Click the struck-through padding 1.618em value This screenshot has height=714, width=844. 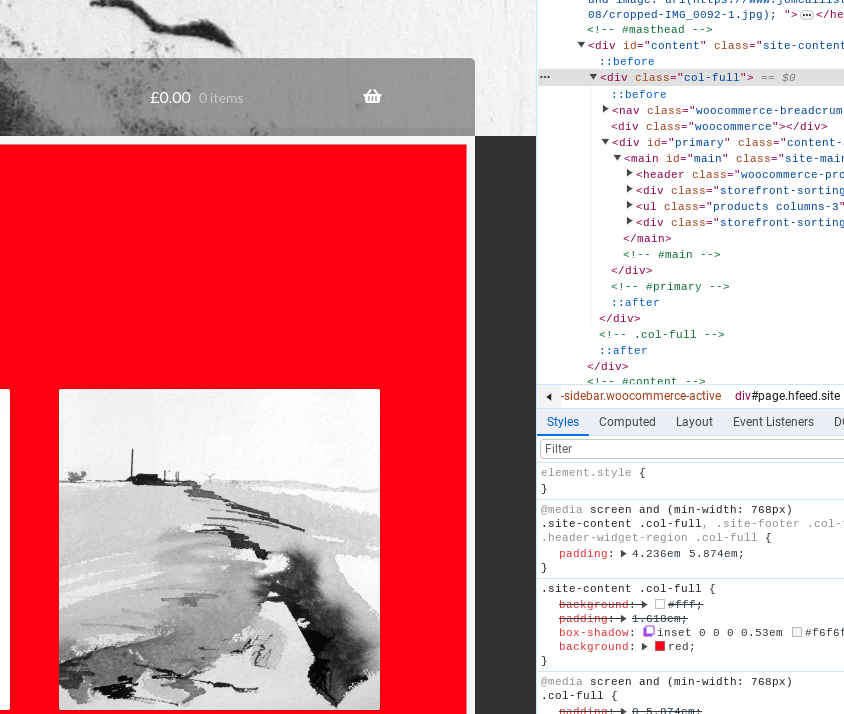click(x=659, y=619)
